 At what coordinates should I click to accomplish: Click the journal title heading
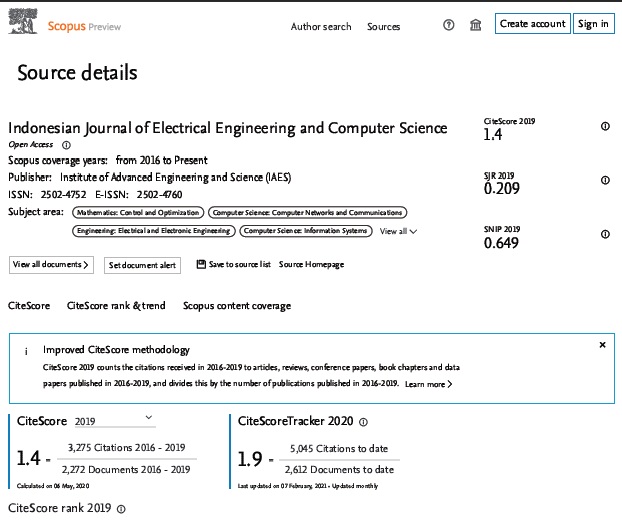point(228,128)
